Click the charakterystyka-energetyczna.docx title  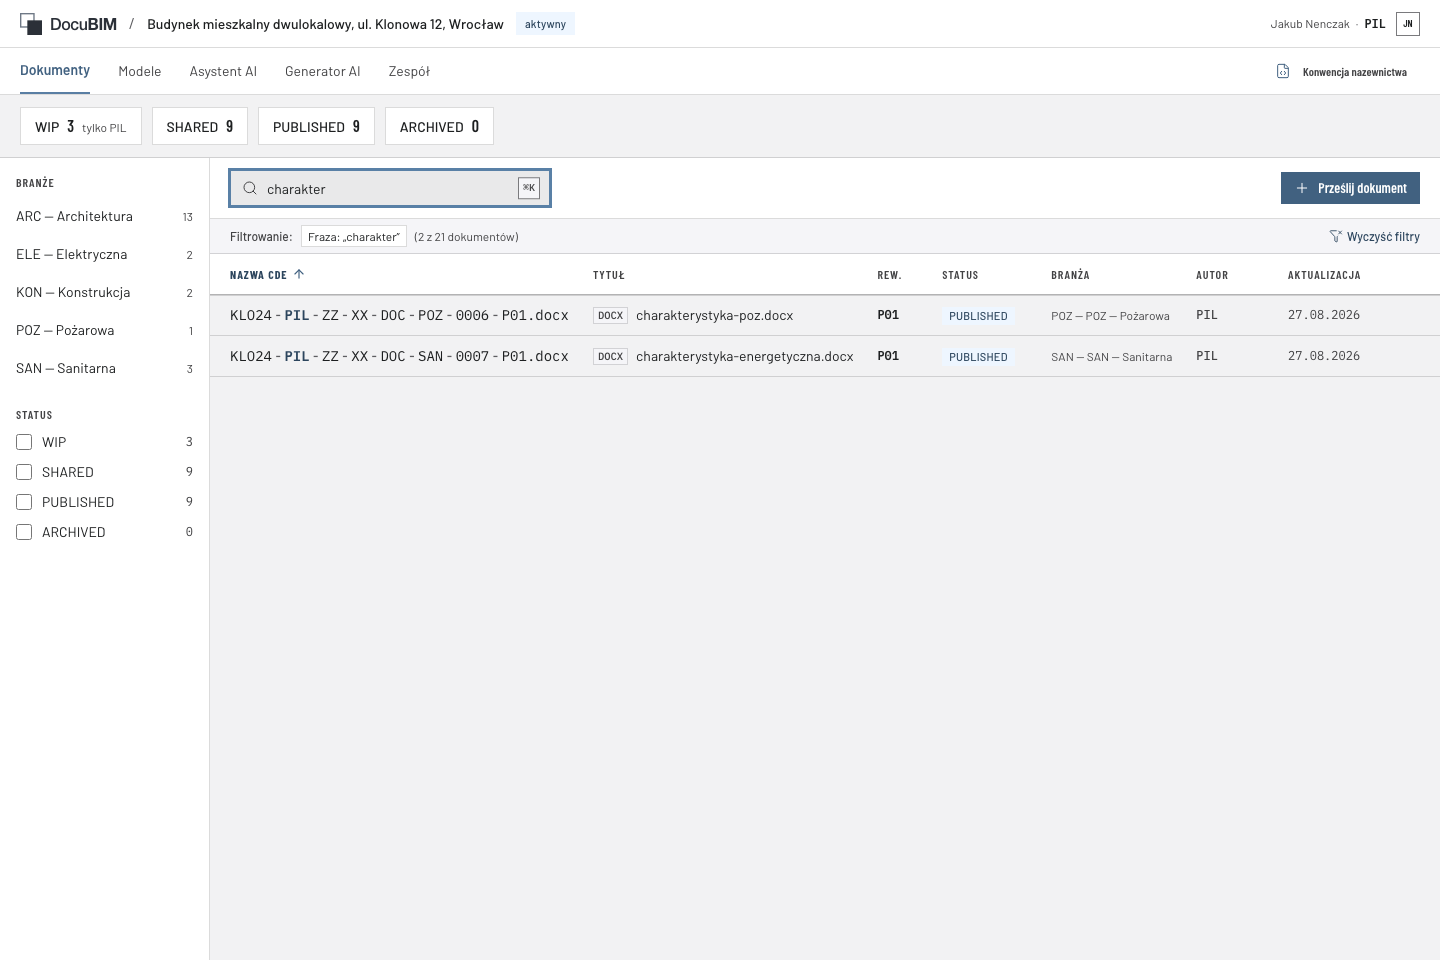(x=745, y=357)
